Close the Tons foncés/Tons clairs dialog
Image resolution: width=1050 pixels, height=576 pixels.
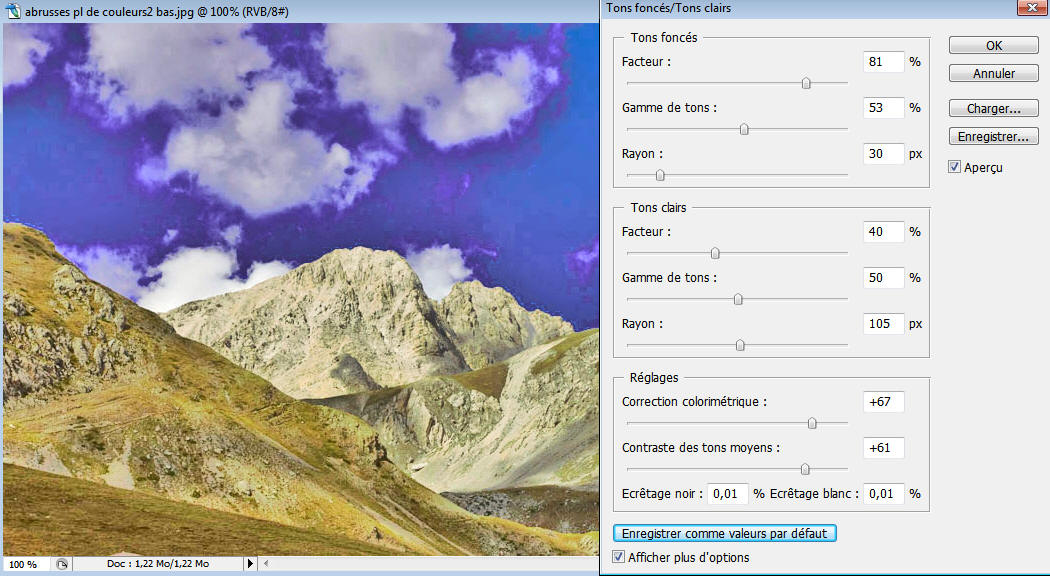tap(1032, 8)
